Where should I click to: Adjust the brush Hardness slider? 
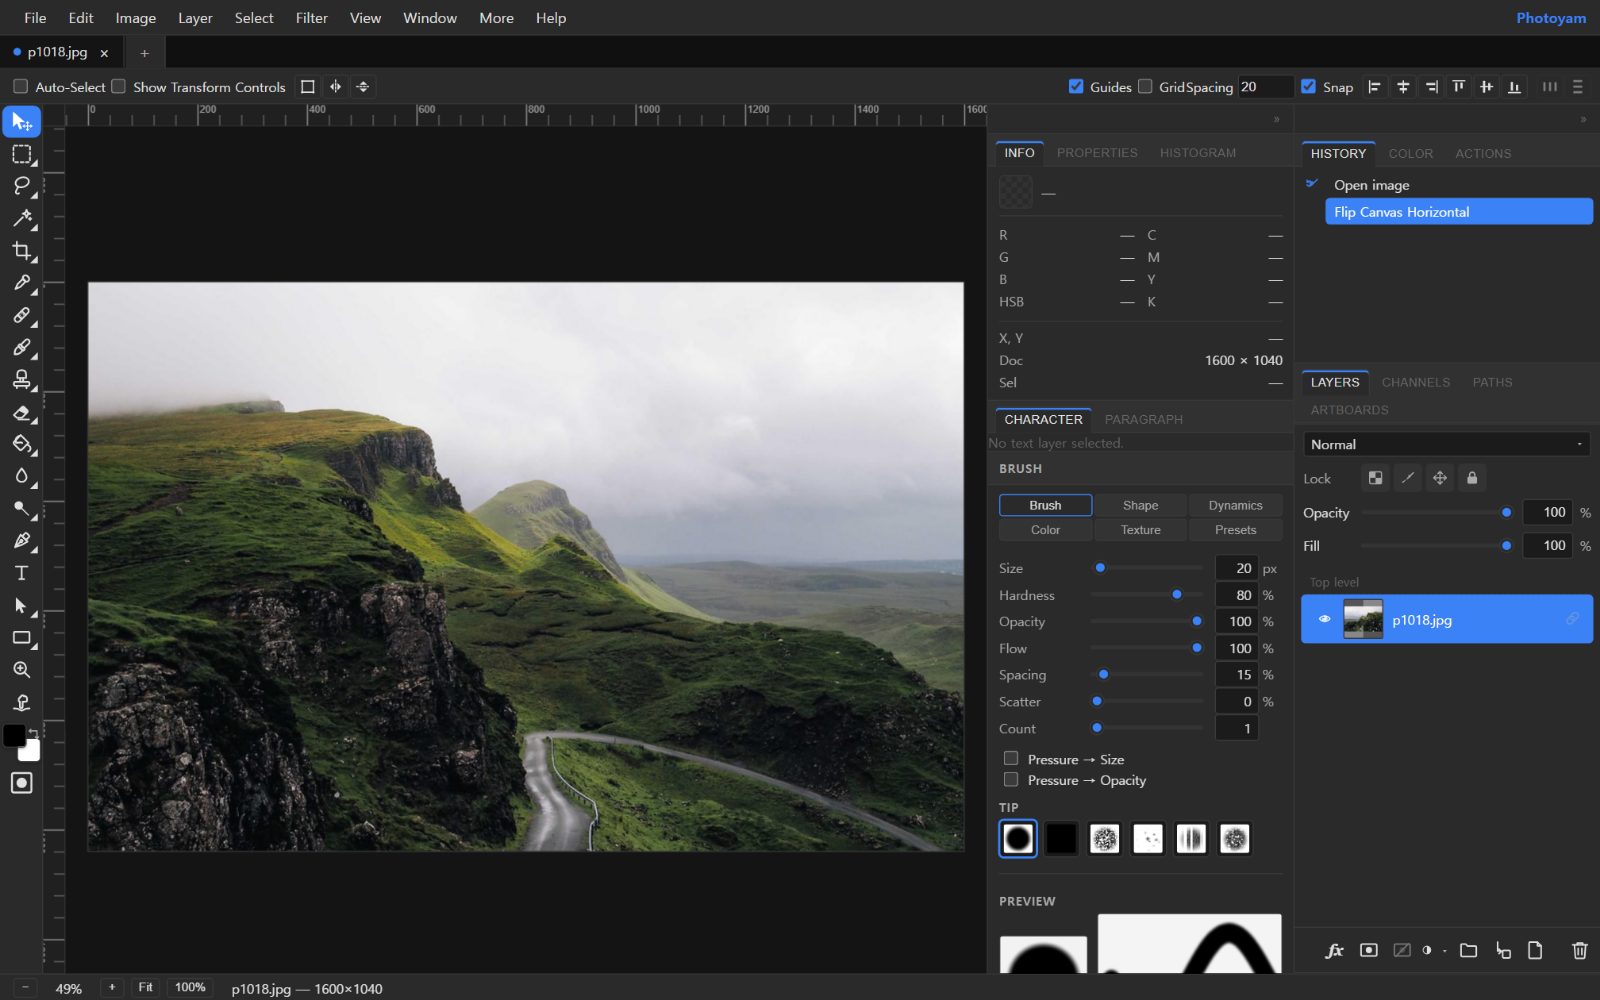point(1147,595)
